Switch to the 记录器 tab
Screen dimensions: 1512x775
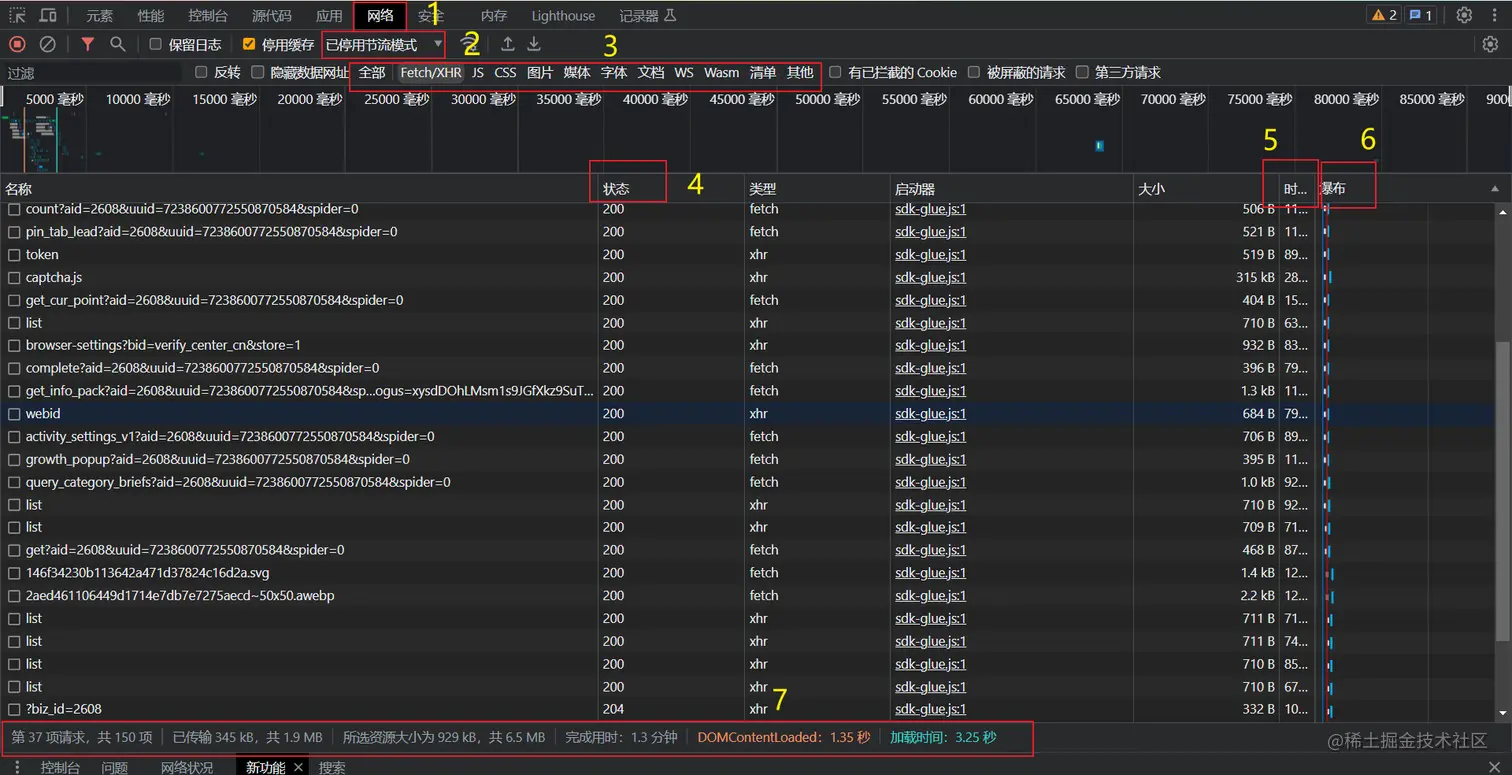647,16
